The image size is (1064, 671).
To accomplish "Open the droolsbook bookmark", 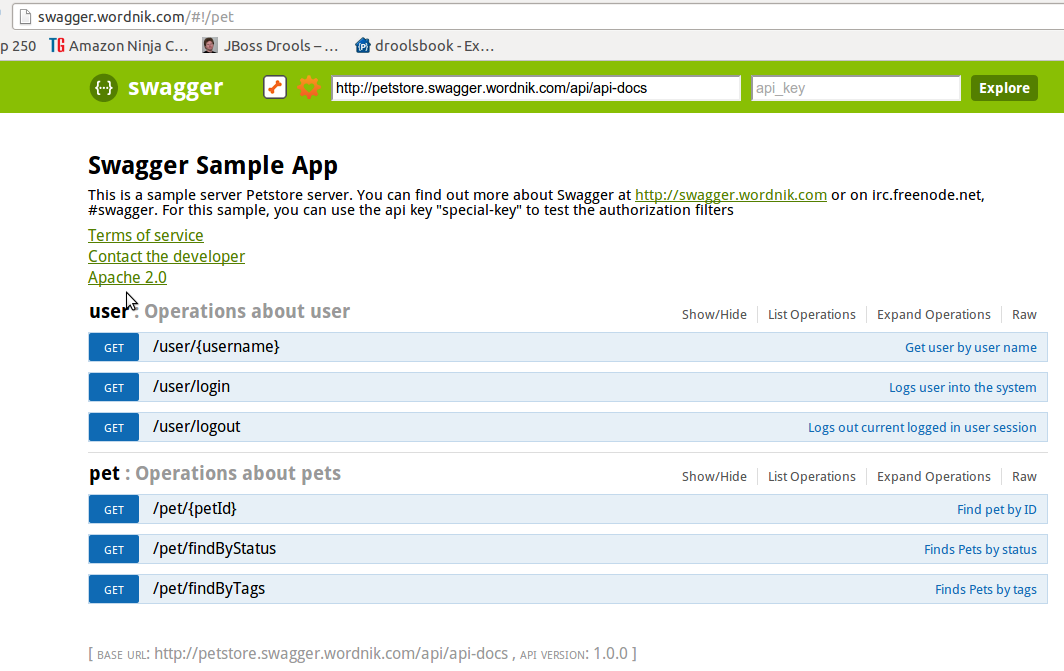I will pos(424,45).
